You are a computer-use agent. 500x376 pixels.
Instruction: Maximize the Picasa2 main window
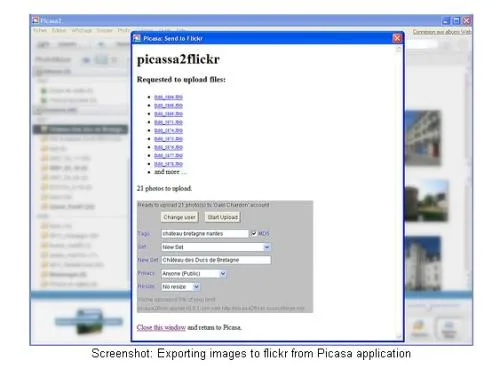(456, 21)
